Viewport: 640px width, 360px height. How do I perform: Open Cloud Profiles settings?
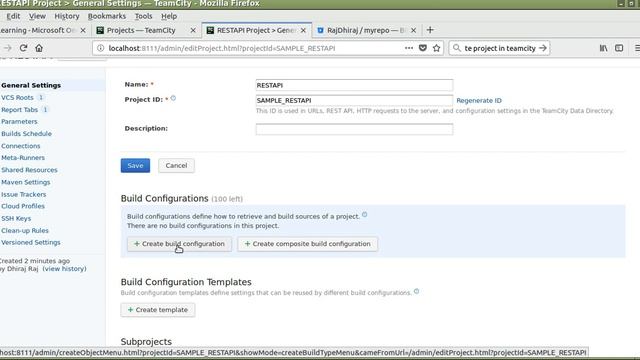(x=23, y=206)
